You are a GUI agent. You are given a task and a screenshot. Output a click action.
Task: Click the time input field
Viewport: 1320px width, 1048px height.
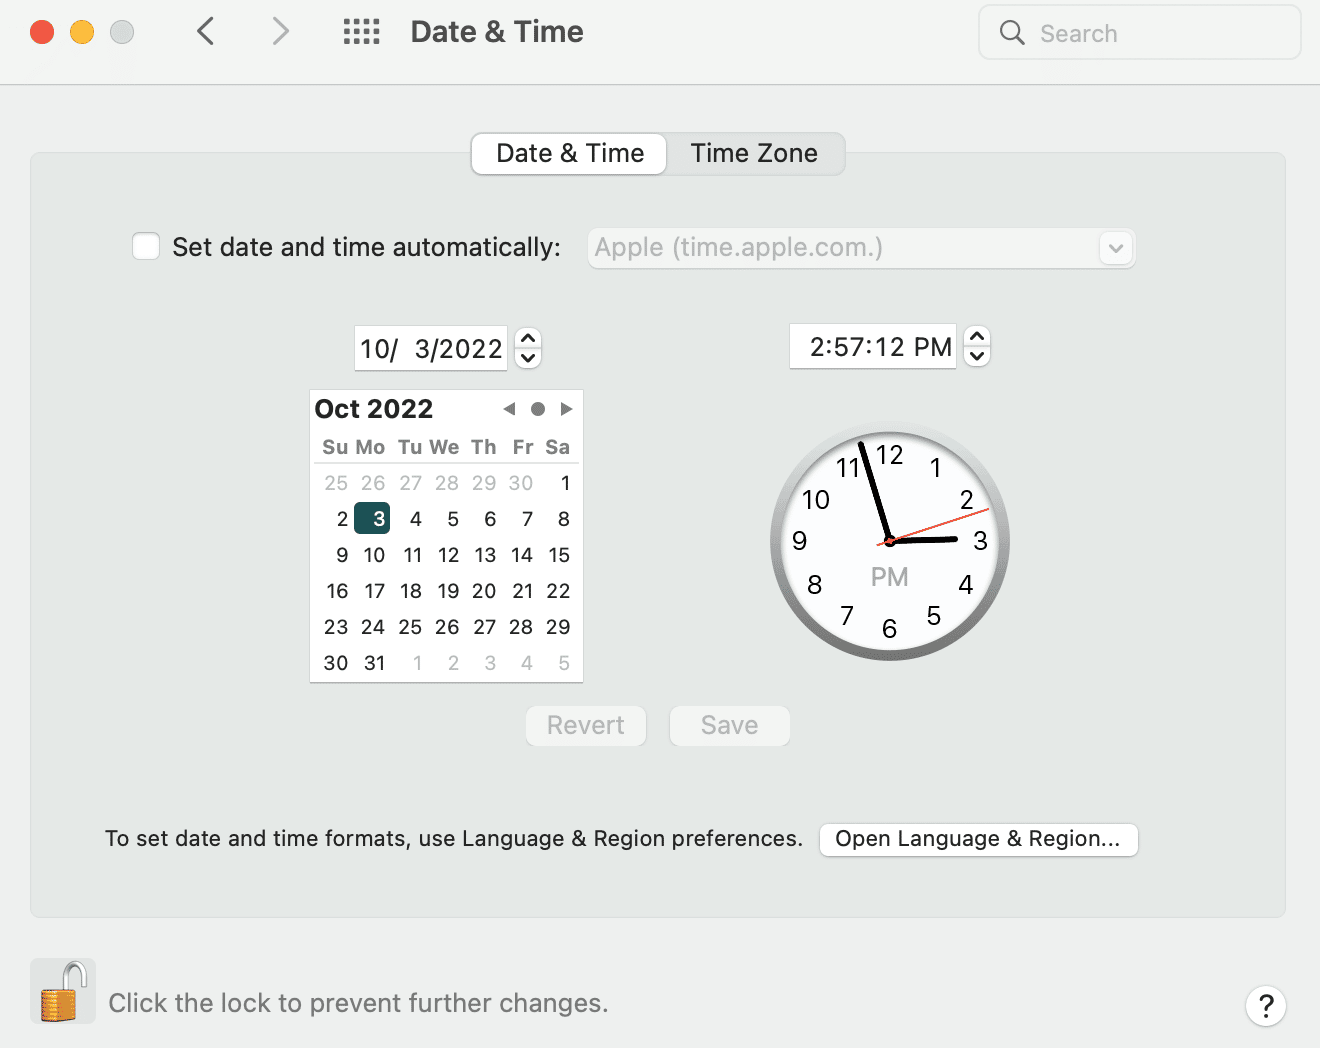point(872,347)
